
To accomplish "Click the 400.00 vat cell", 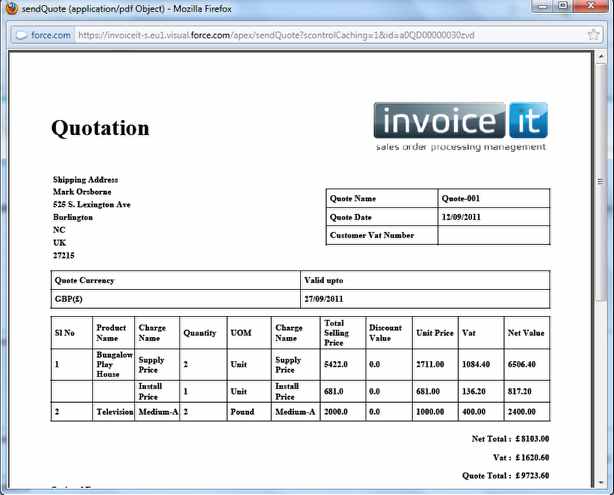I will pyautogui.click(x=481, y=412).
